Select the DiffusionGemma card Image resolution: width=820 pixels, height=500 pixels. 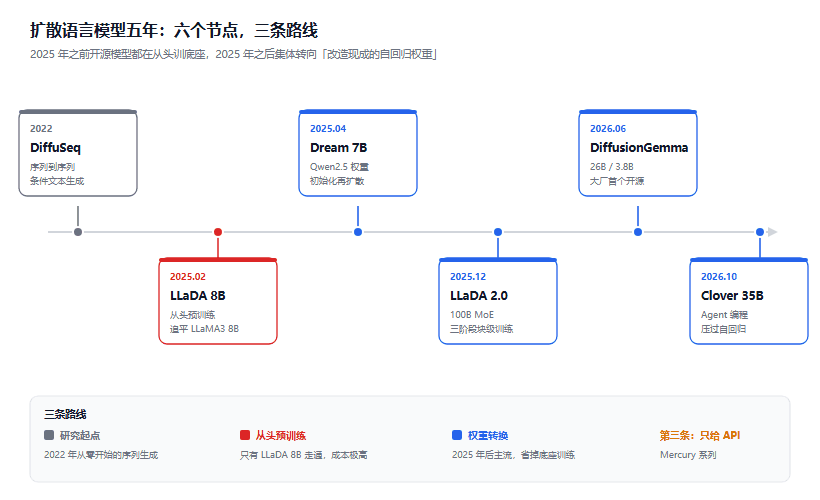click(638, 153)
